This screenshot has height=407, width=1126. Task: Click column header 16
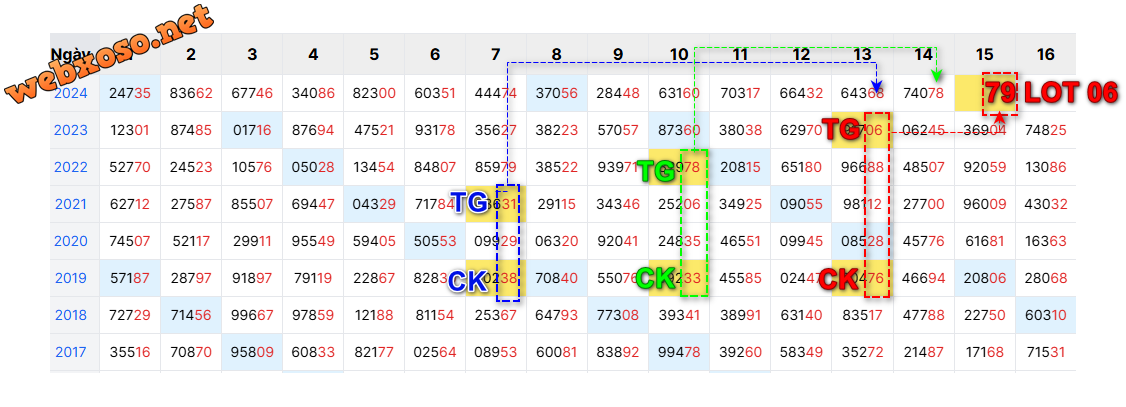(1045, 54)
